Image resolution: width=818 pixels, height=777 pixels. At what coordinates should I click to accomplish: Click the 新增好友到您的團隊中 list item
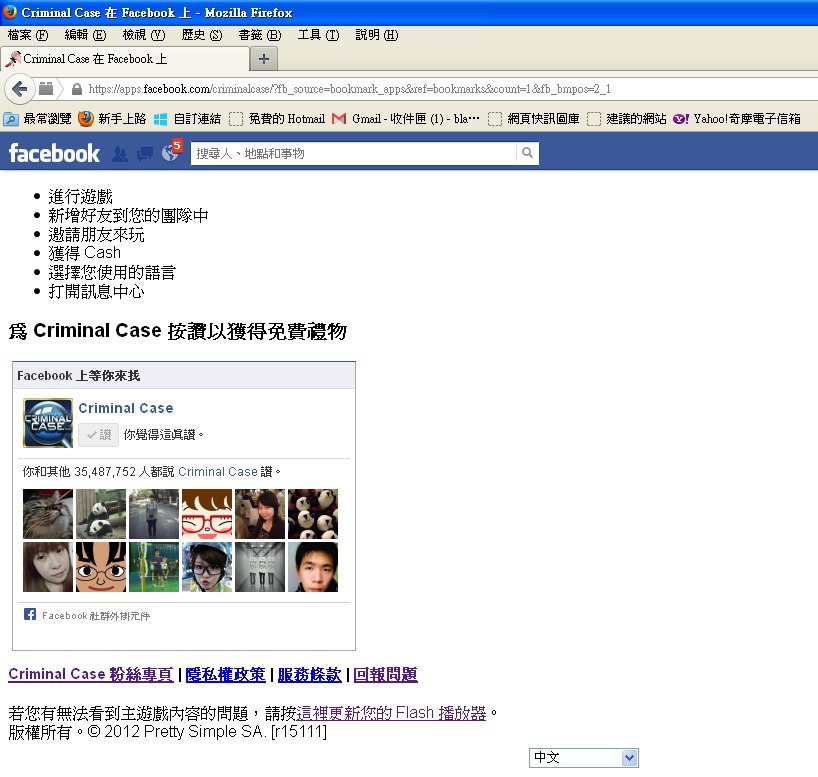click(x=128, y=216)
